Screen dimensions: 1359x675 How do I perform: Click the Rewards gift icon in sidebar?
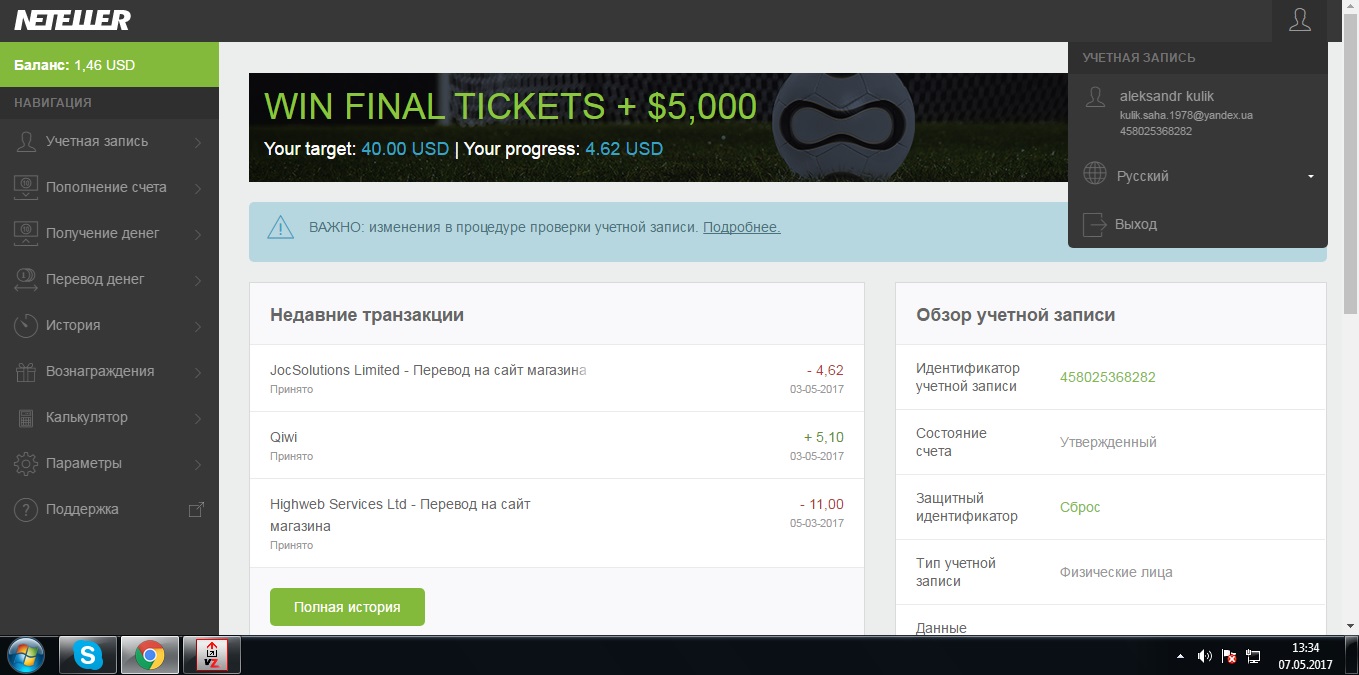(x=27, y=371)
